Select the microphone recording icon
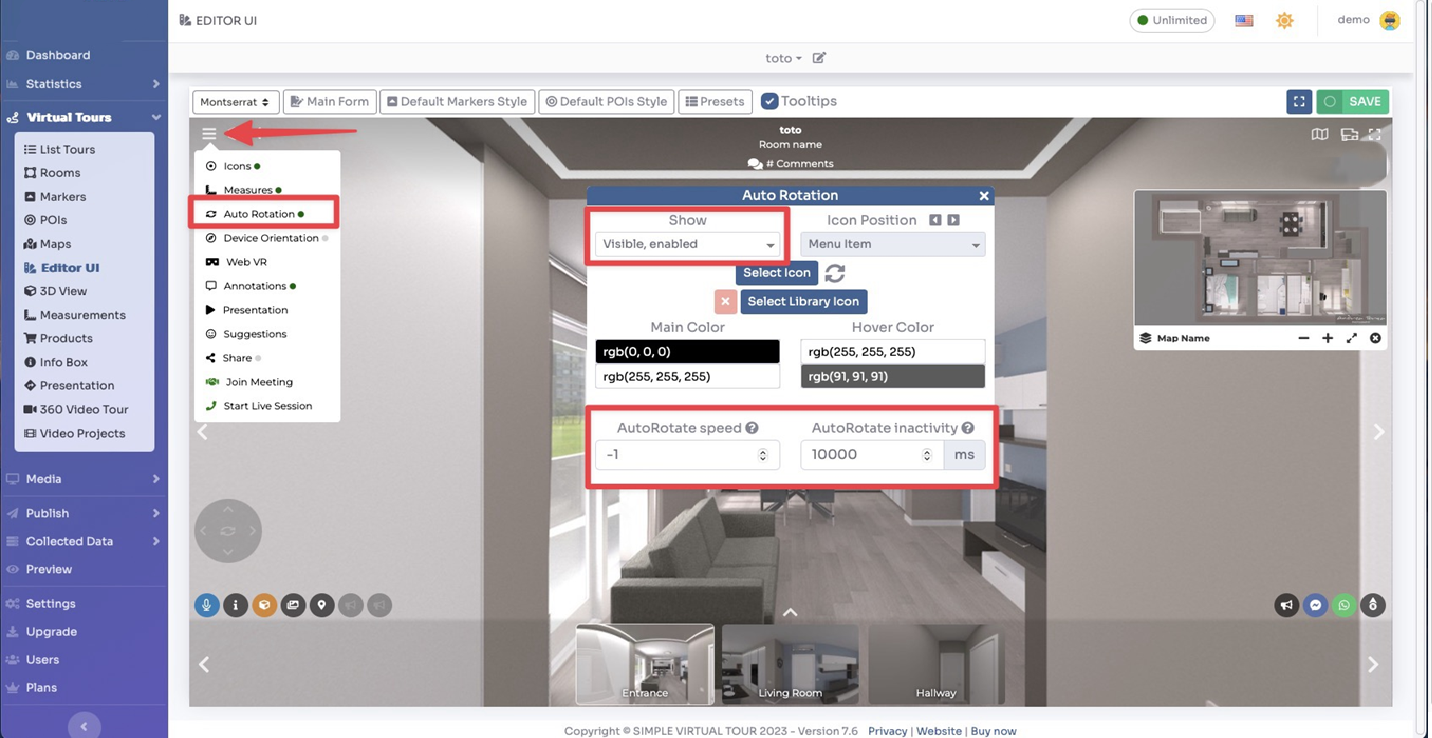 coord(207,605)
